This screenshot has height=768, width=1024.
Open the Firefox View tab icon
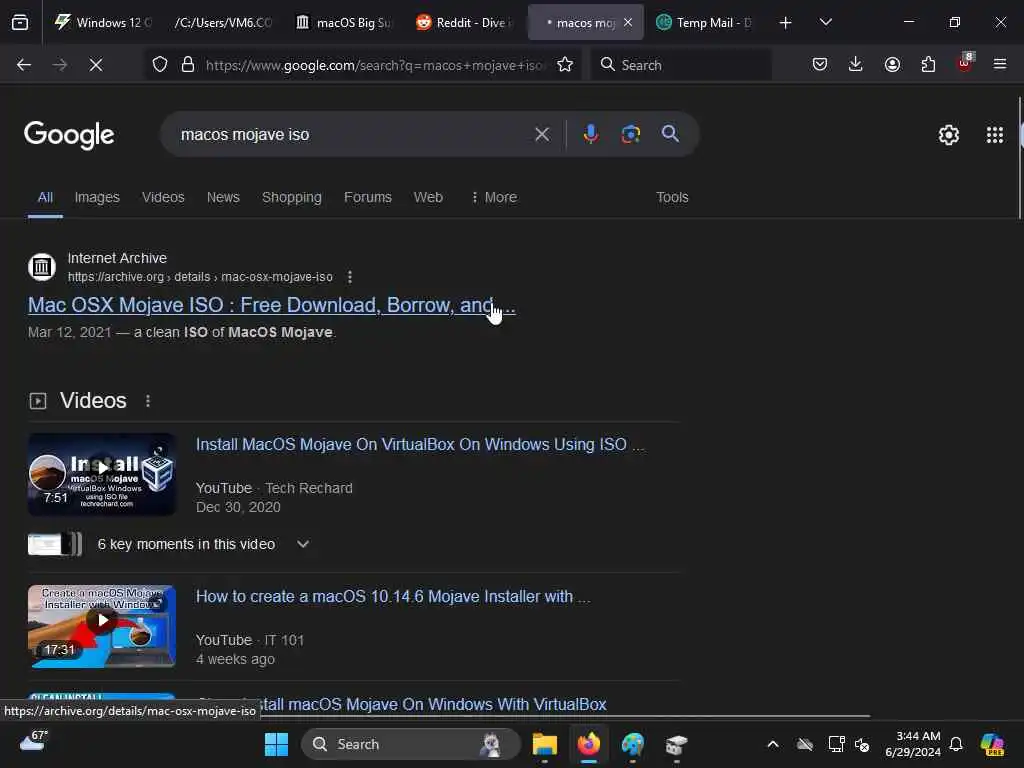pyautogui.click(x=20, y=22)
